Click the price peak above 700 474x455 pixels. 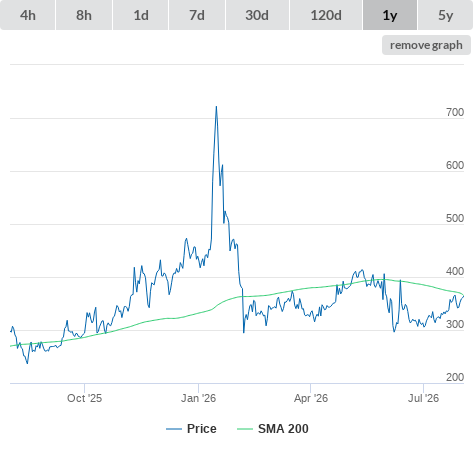click(216, 107)
